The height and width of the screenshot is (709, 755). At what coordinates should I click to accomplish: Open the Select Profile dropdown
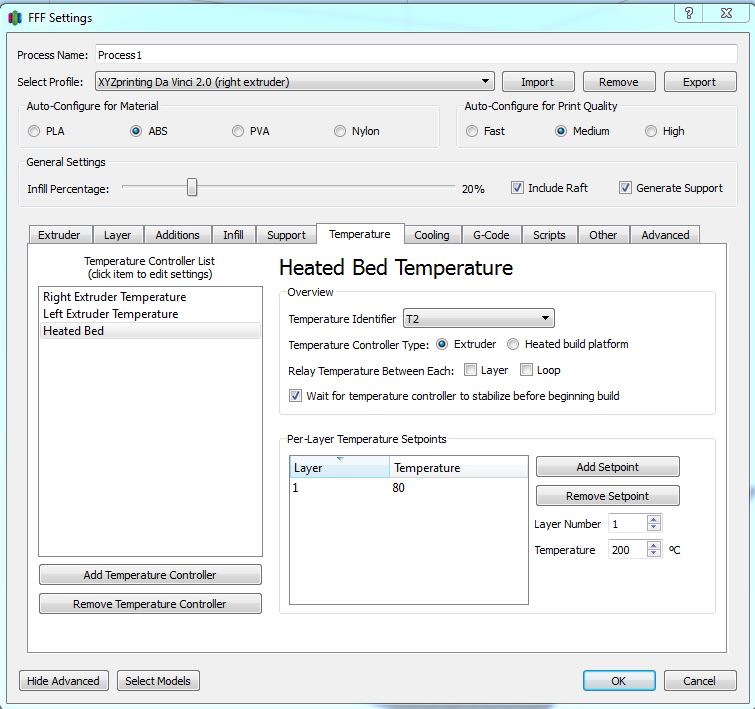pos(294,82)
